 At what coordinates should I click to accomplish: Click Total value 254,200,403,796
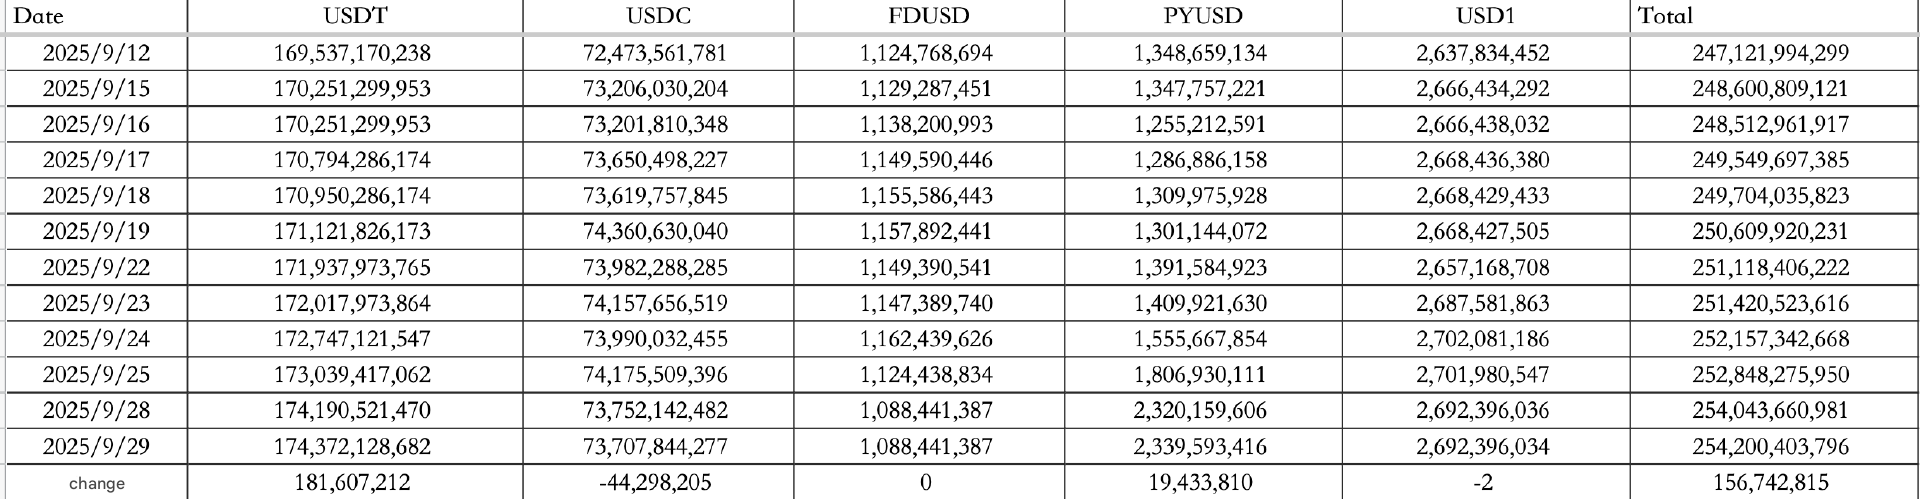pos(1771,446)
